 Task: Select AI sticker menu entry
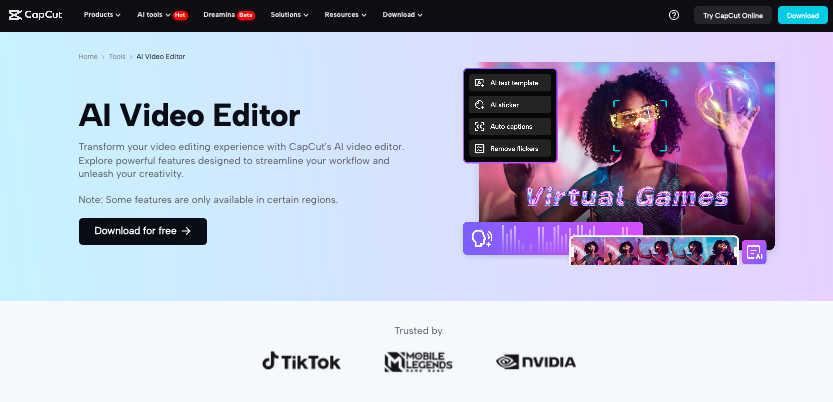click(x=510, y=105)
